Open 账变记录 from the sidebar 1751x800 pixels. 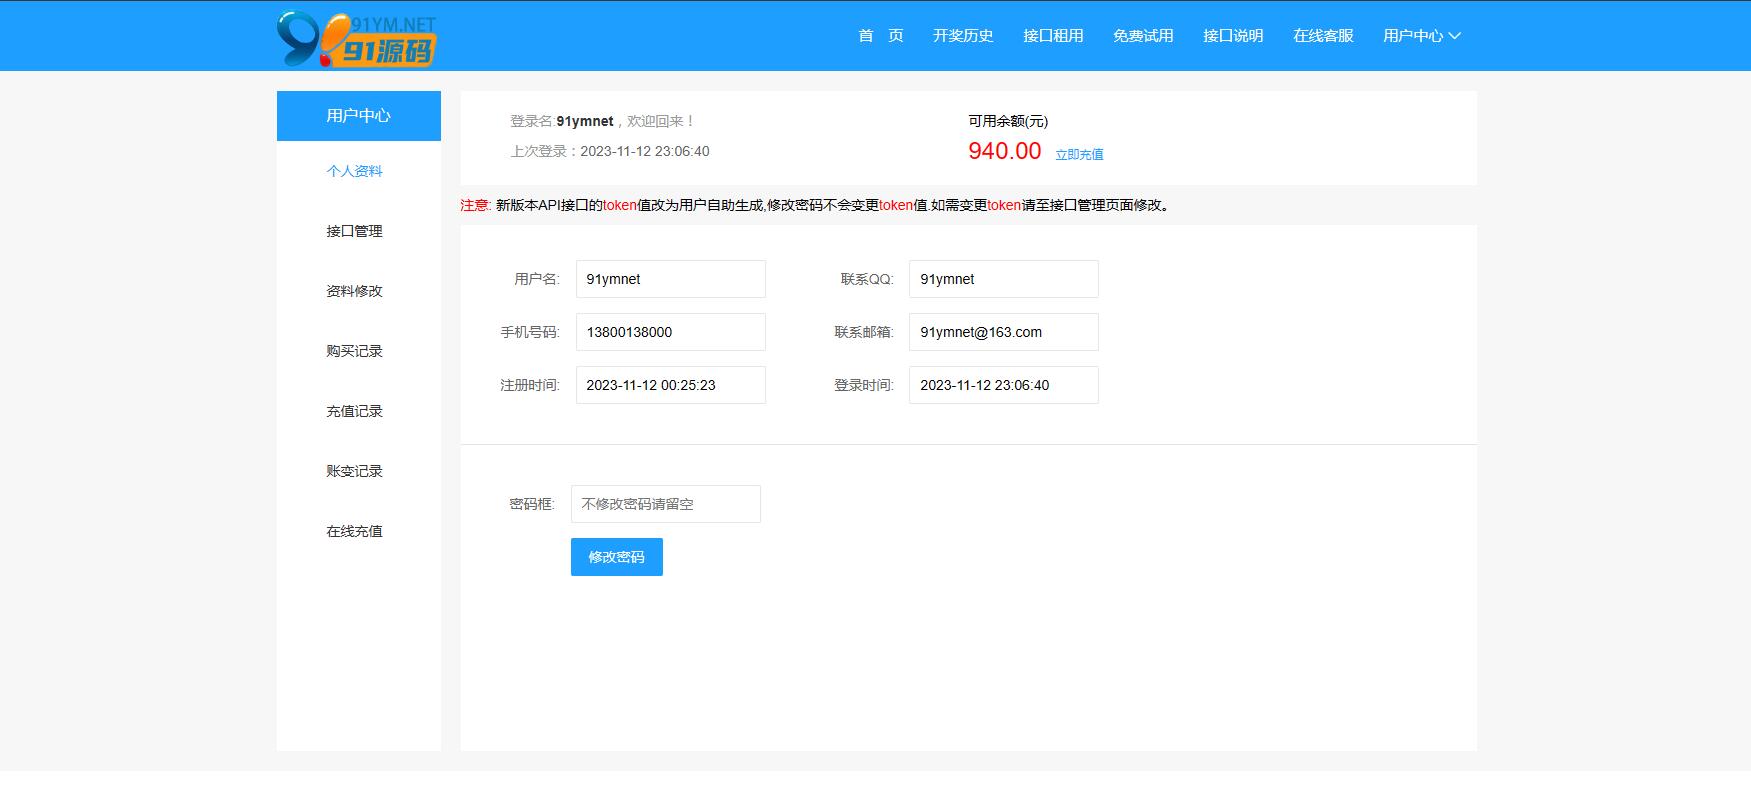click(x=354, y=471)
